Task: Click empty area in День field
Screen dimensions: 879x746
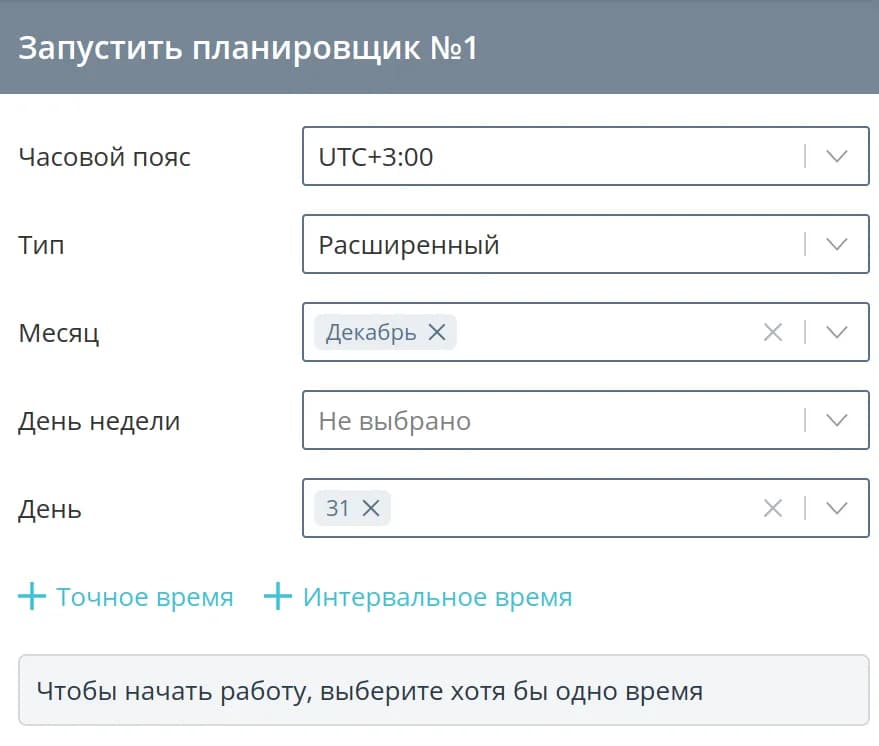Action: tap(570, 508)
